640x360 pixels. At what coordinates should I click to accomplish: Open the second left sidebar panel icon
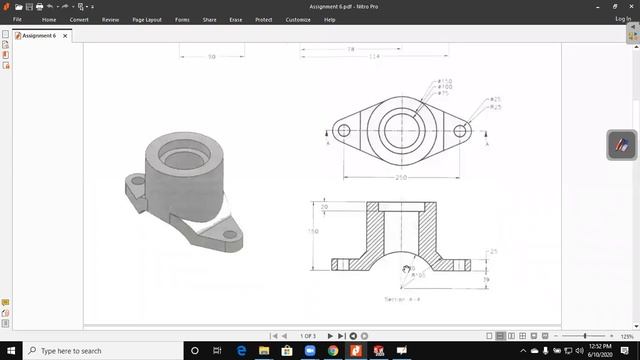point(5,44)
